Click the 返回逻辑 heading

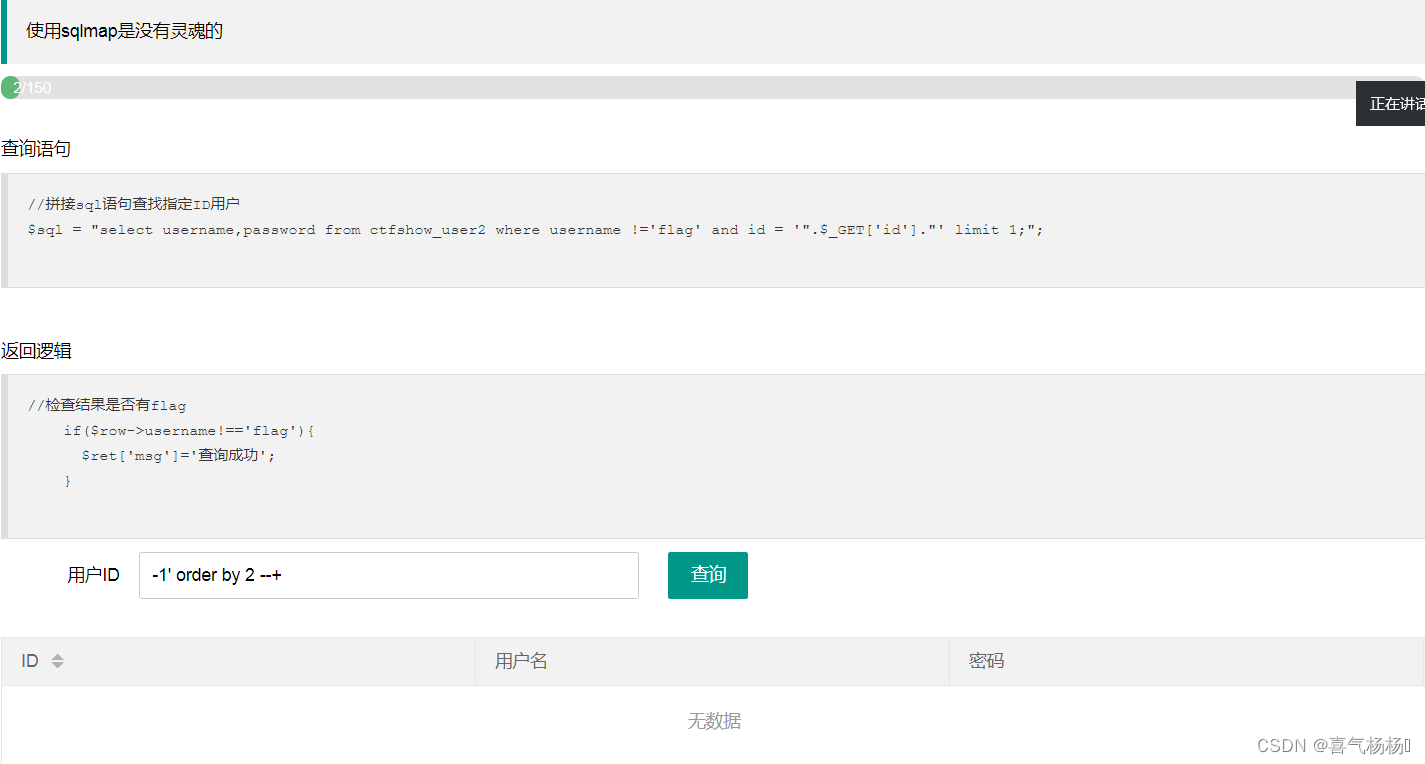point(36,351)
